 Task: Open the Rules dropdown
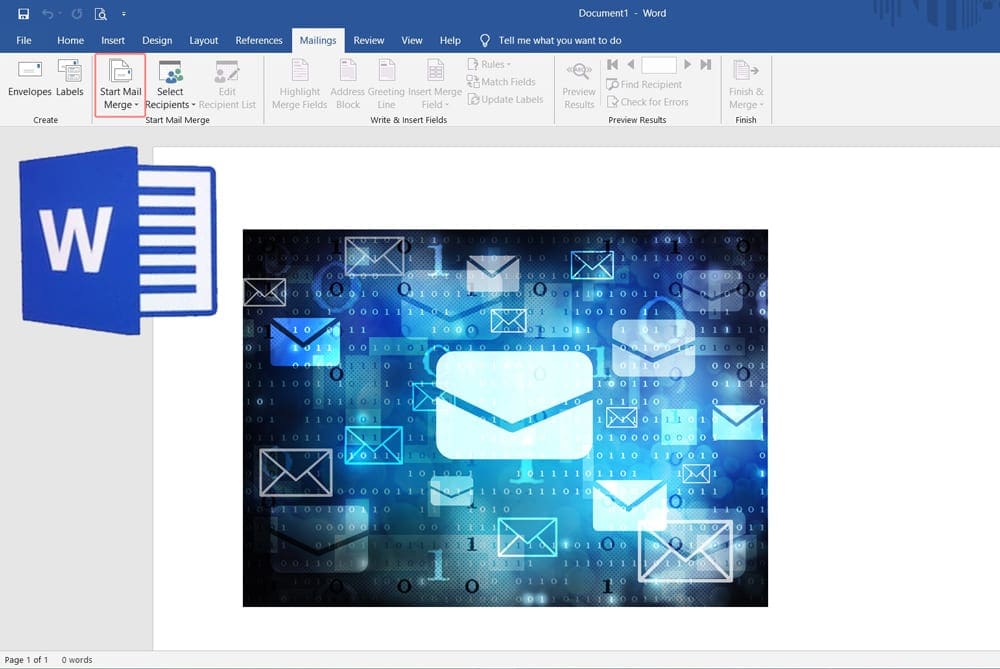pos(489,64)
